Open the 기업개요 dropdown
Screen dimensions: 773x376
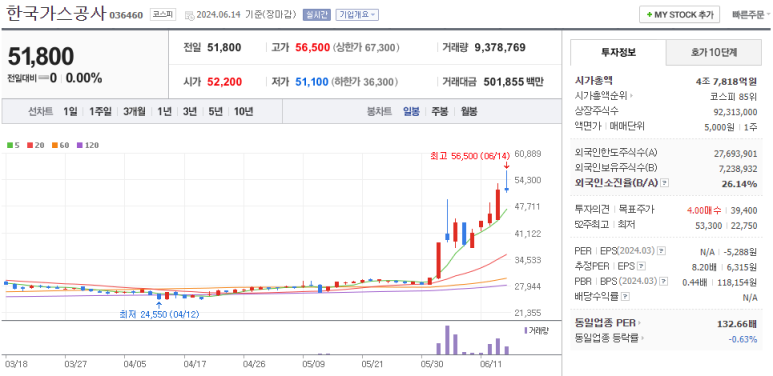coord(357,15)
